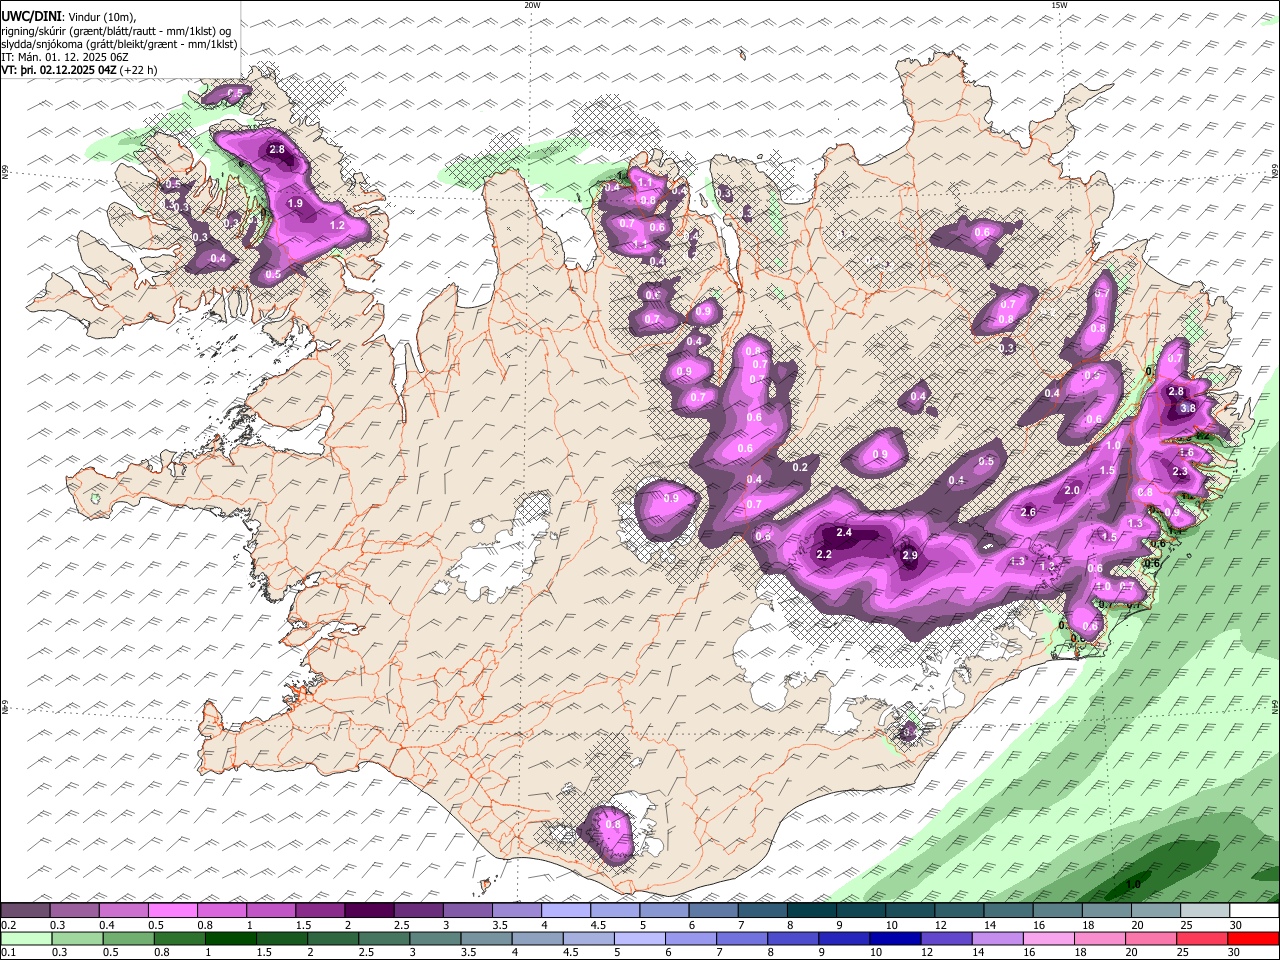This screenshot has width=1280, height=960.
Task: Click the 1.9 value in the Westfjords
Action: pos(295,203)
